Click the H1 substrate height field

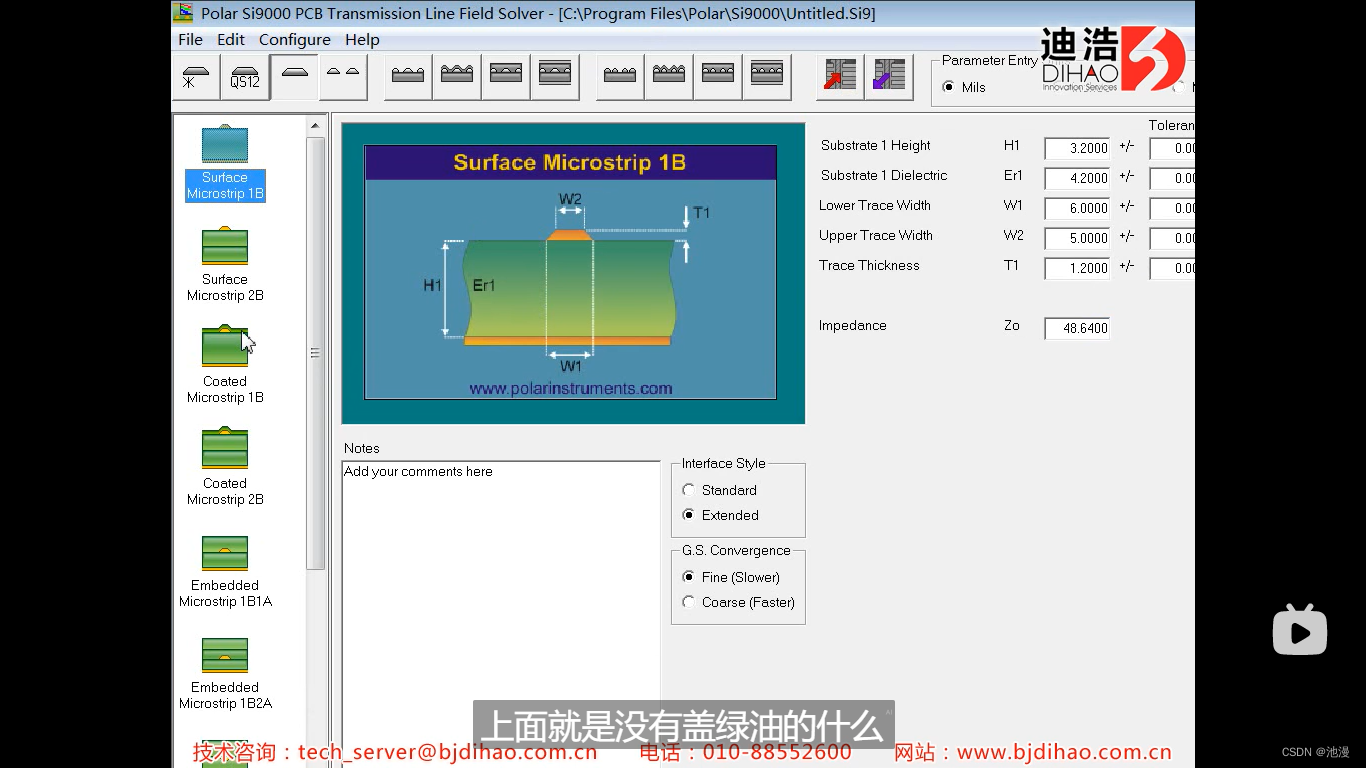pos(1077,148)
